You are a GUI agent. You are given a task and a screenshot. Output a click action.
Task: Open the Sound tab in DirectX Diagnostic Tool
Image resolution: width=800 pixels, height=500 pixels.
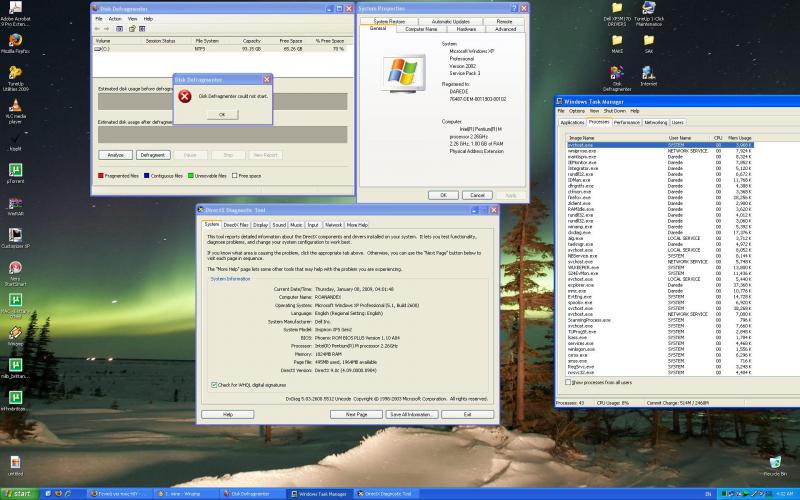(279, 225)
